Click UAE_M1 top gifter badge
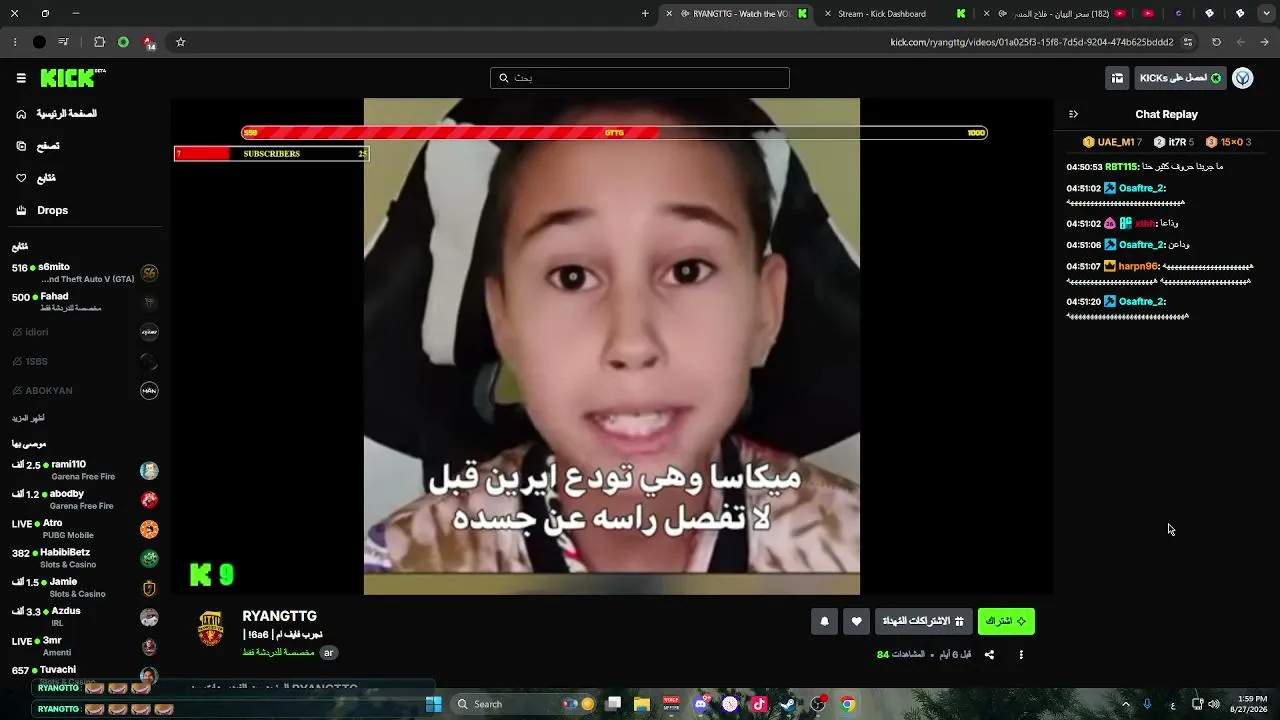The height and width of the screenshot is (720, 1280). [x=1112, y=142]
